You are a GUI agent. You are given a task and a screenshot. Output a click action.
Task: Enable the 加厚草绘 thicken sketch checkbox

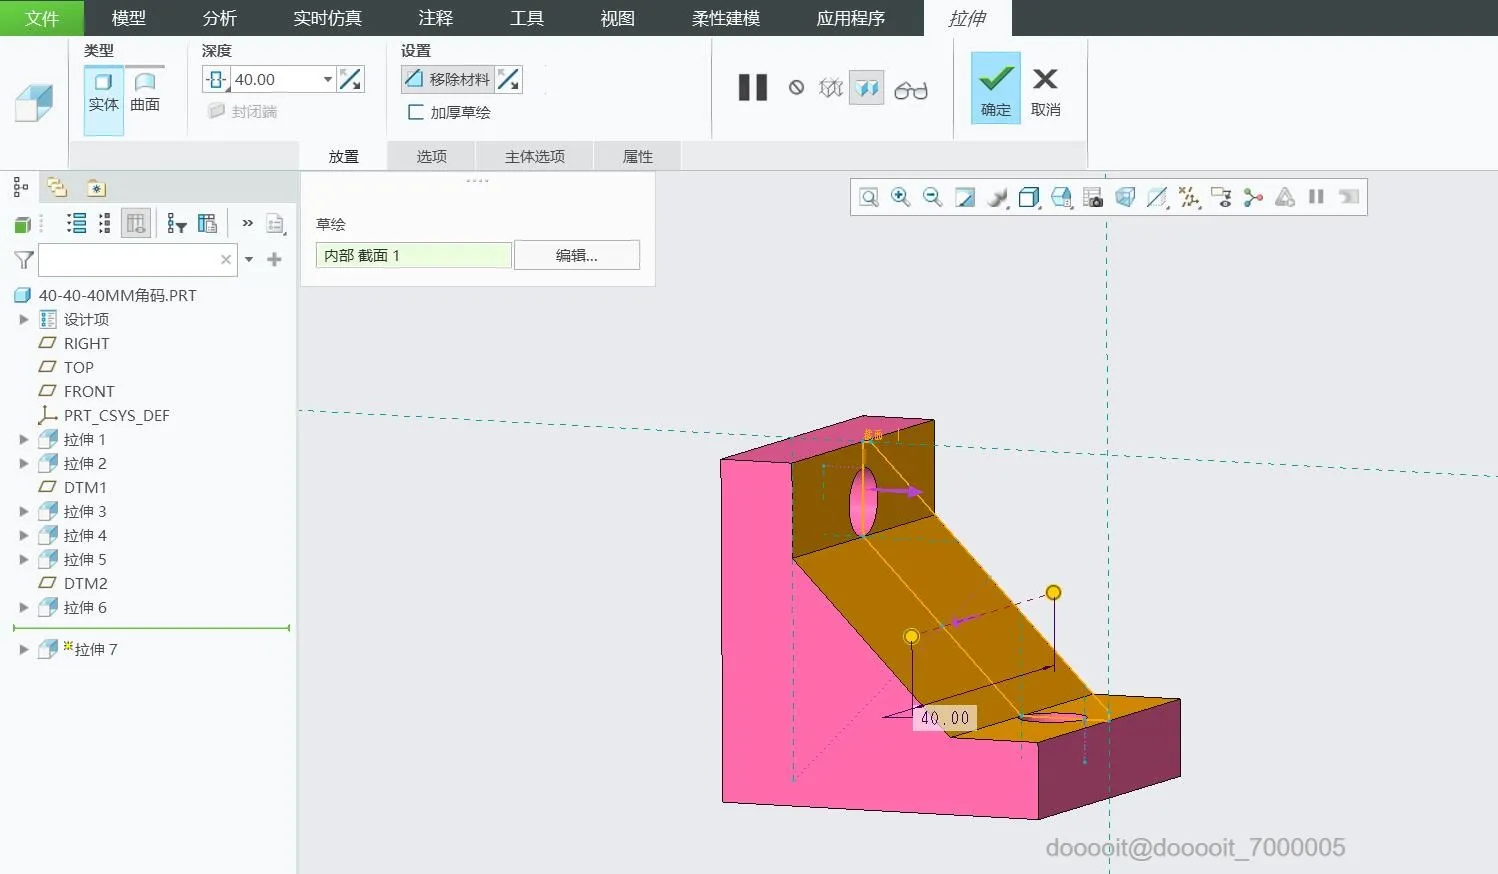point(416,112)
